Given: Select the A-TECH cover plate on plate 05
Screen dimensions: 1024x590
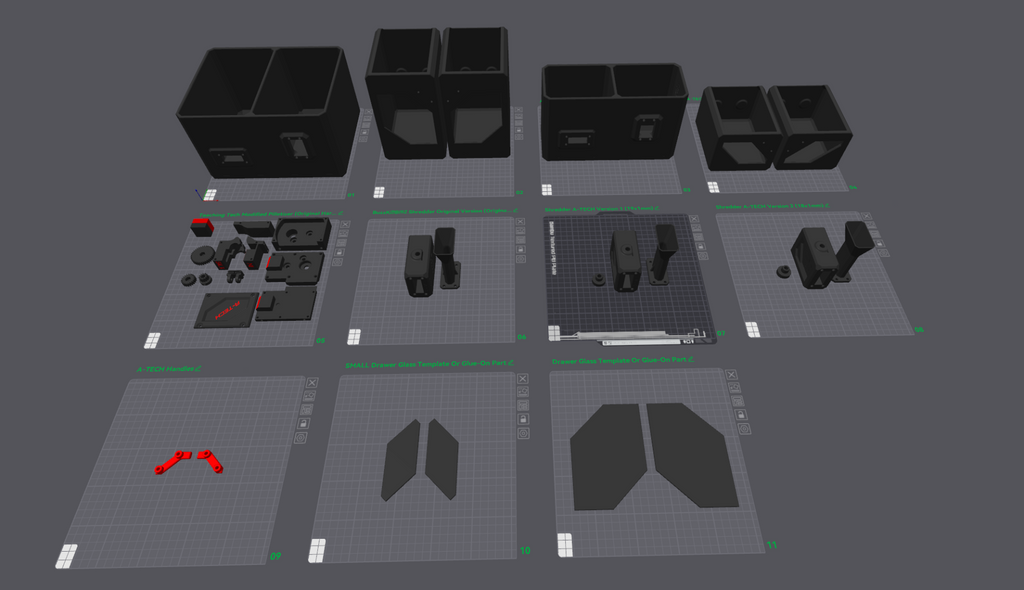Looking at the screenshot, I should point(225,310).
